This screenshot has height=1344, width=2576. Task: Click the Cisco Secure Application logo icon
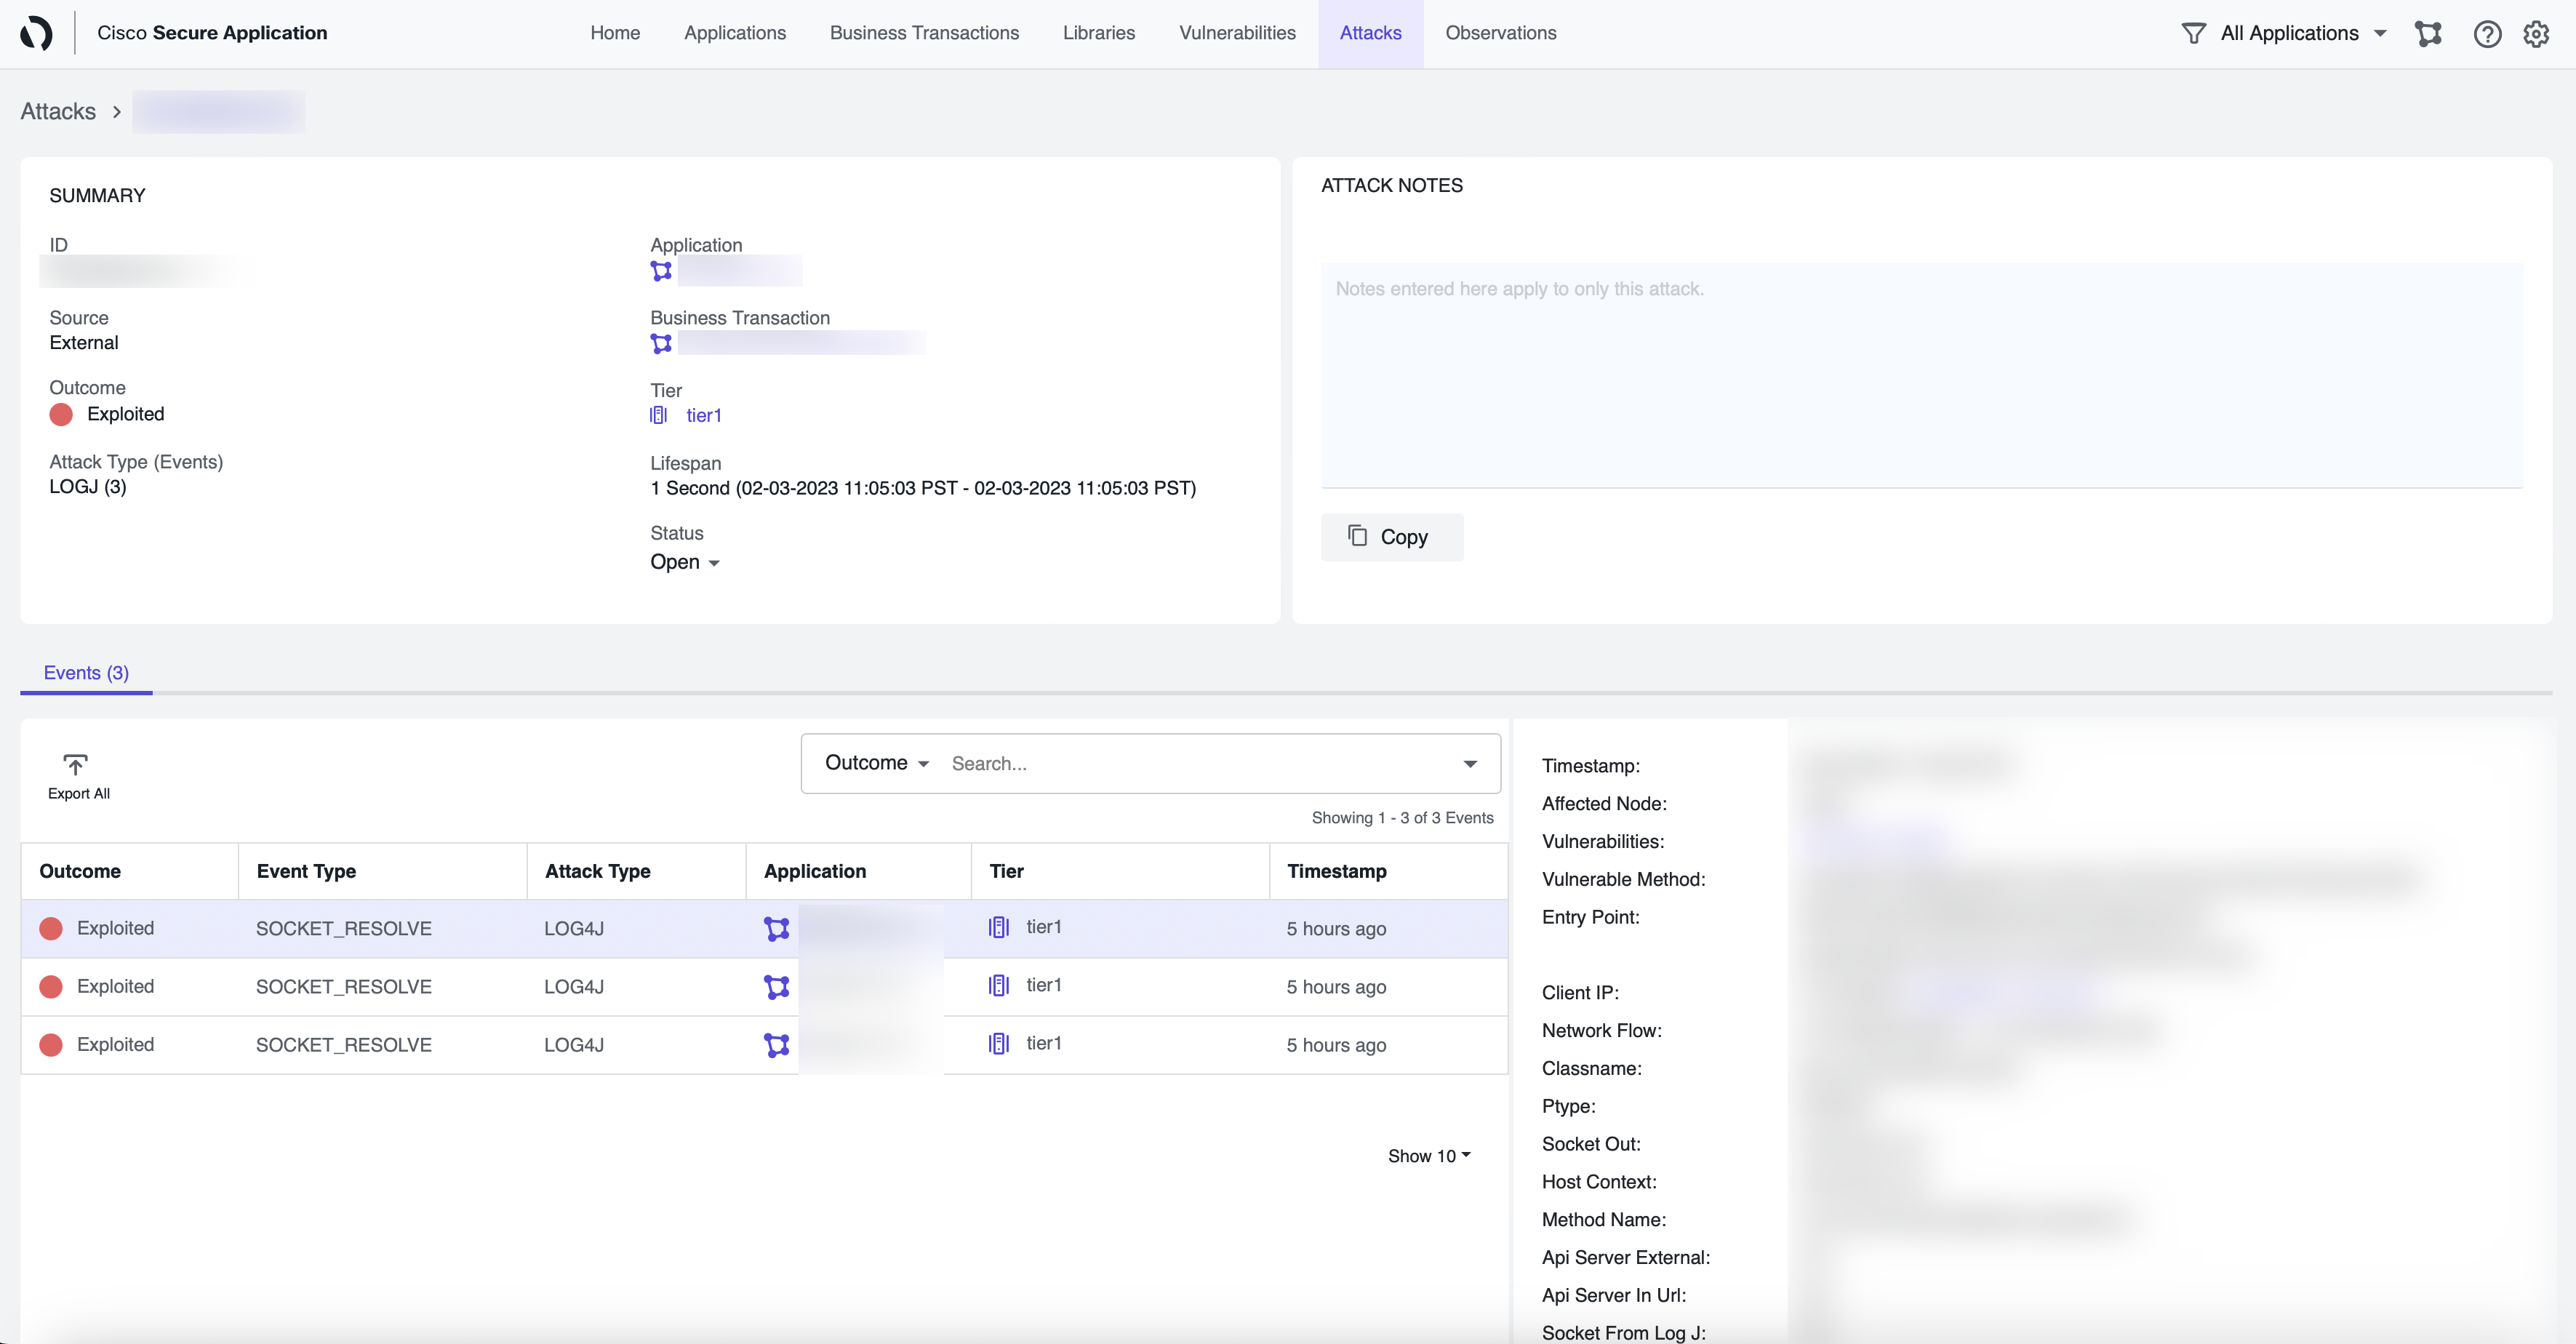pyautogui.click(x=36, y=33)
